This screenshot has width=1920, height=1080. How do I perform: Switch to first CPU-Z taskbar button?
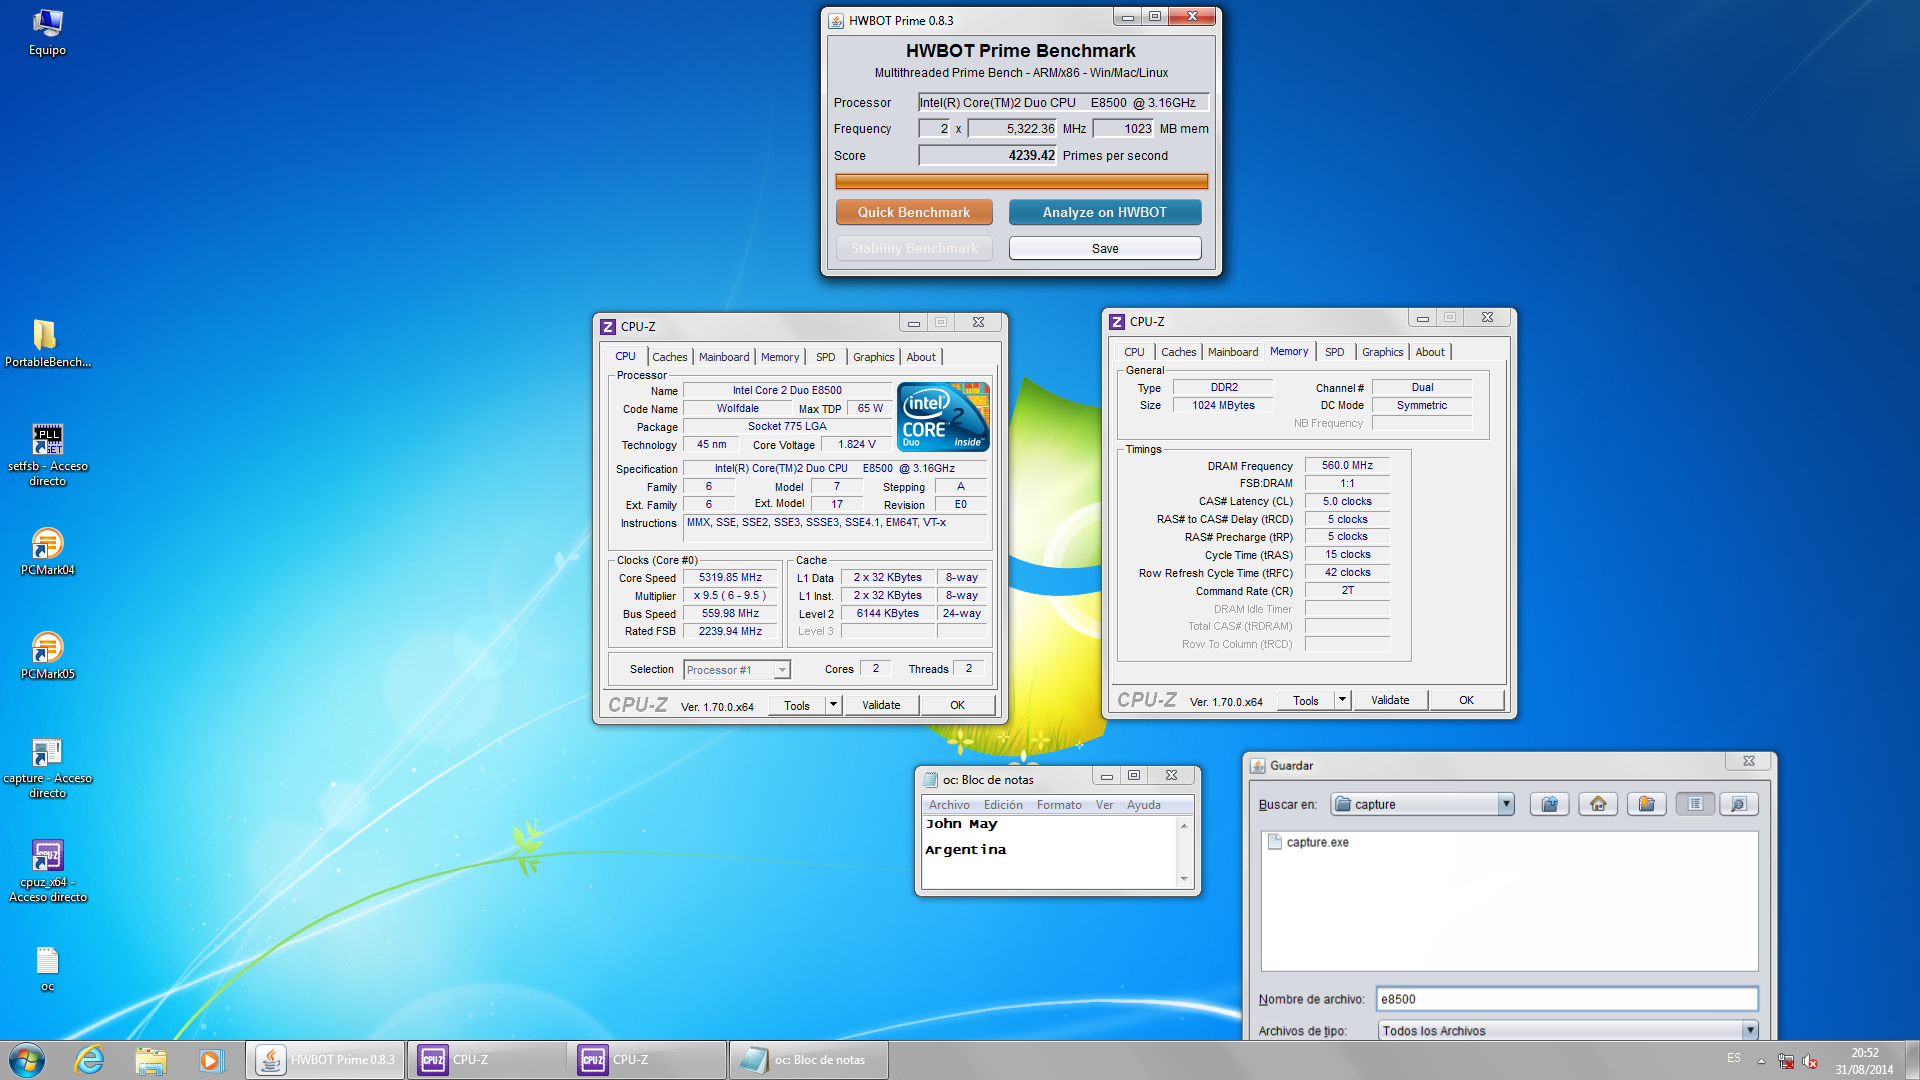[486, 1060]
